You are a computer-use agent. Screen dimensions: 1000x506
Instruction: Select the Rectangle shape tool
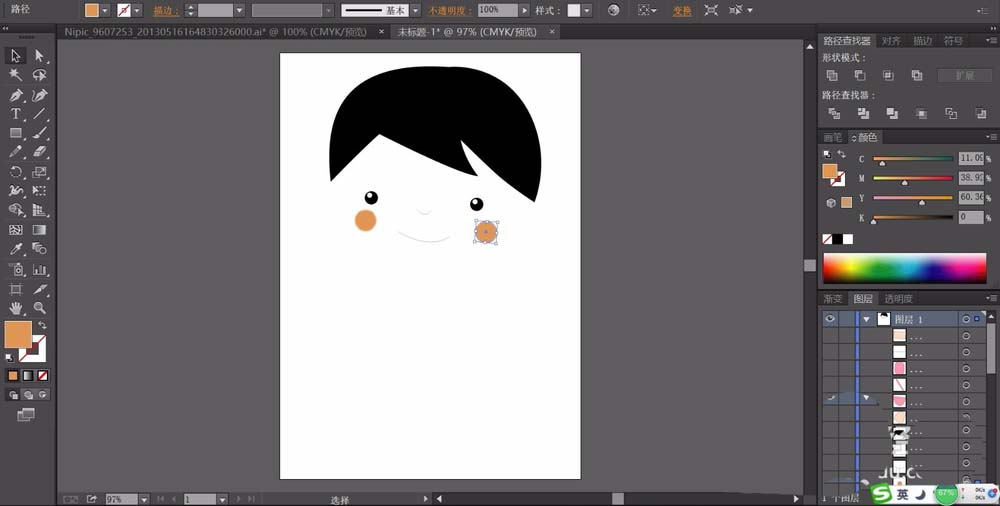pyautogui.click(x=16, y=133)
